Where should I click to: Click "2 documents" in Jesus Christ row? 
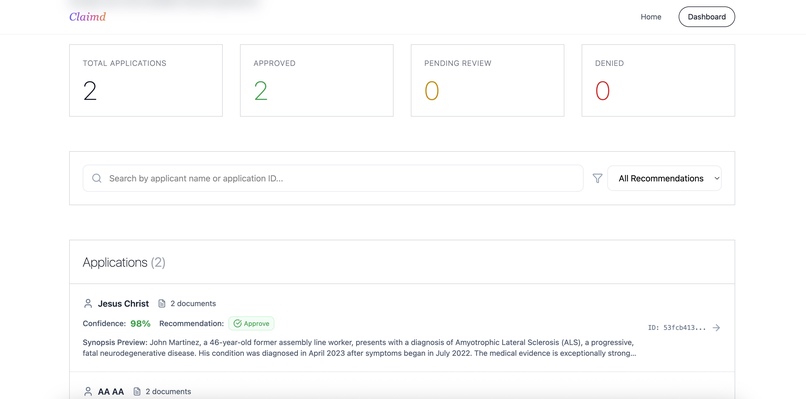[x=193, y=303]
